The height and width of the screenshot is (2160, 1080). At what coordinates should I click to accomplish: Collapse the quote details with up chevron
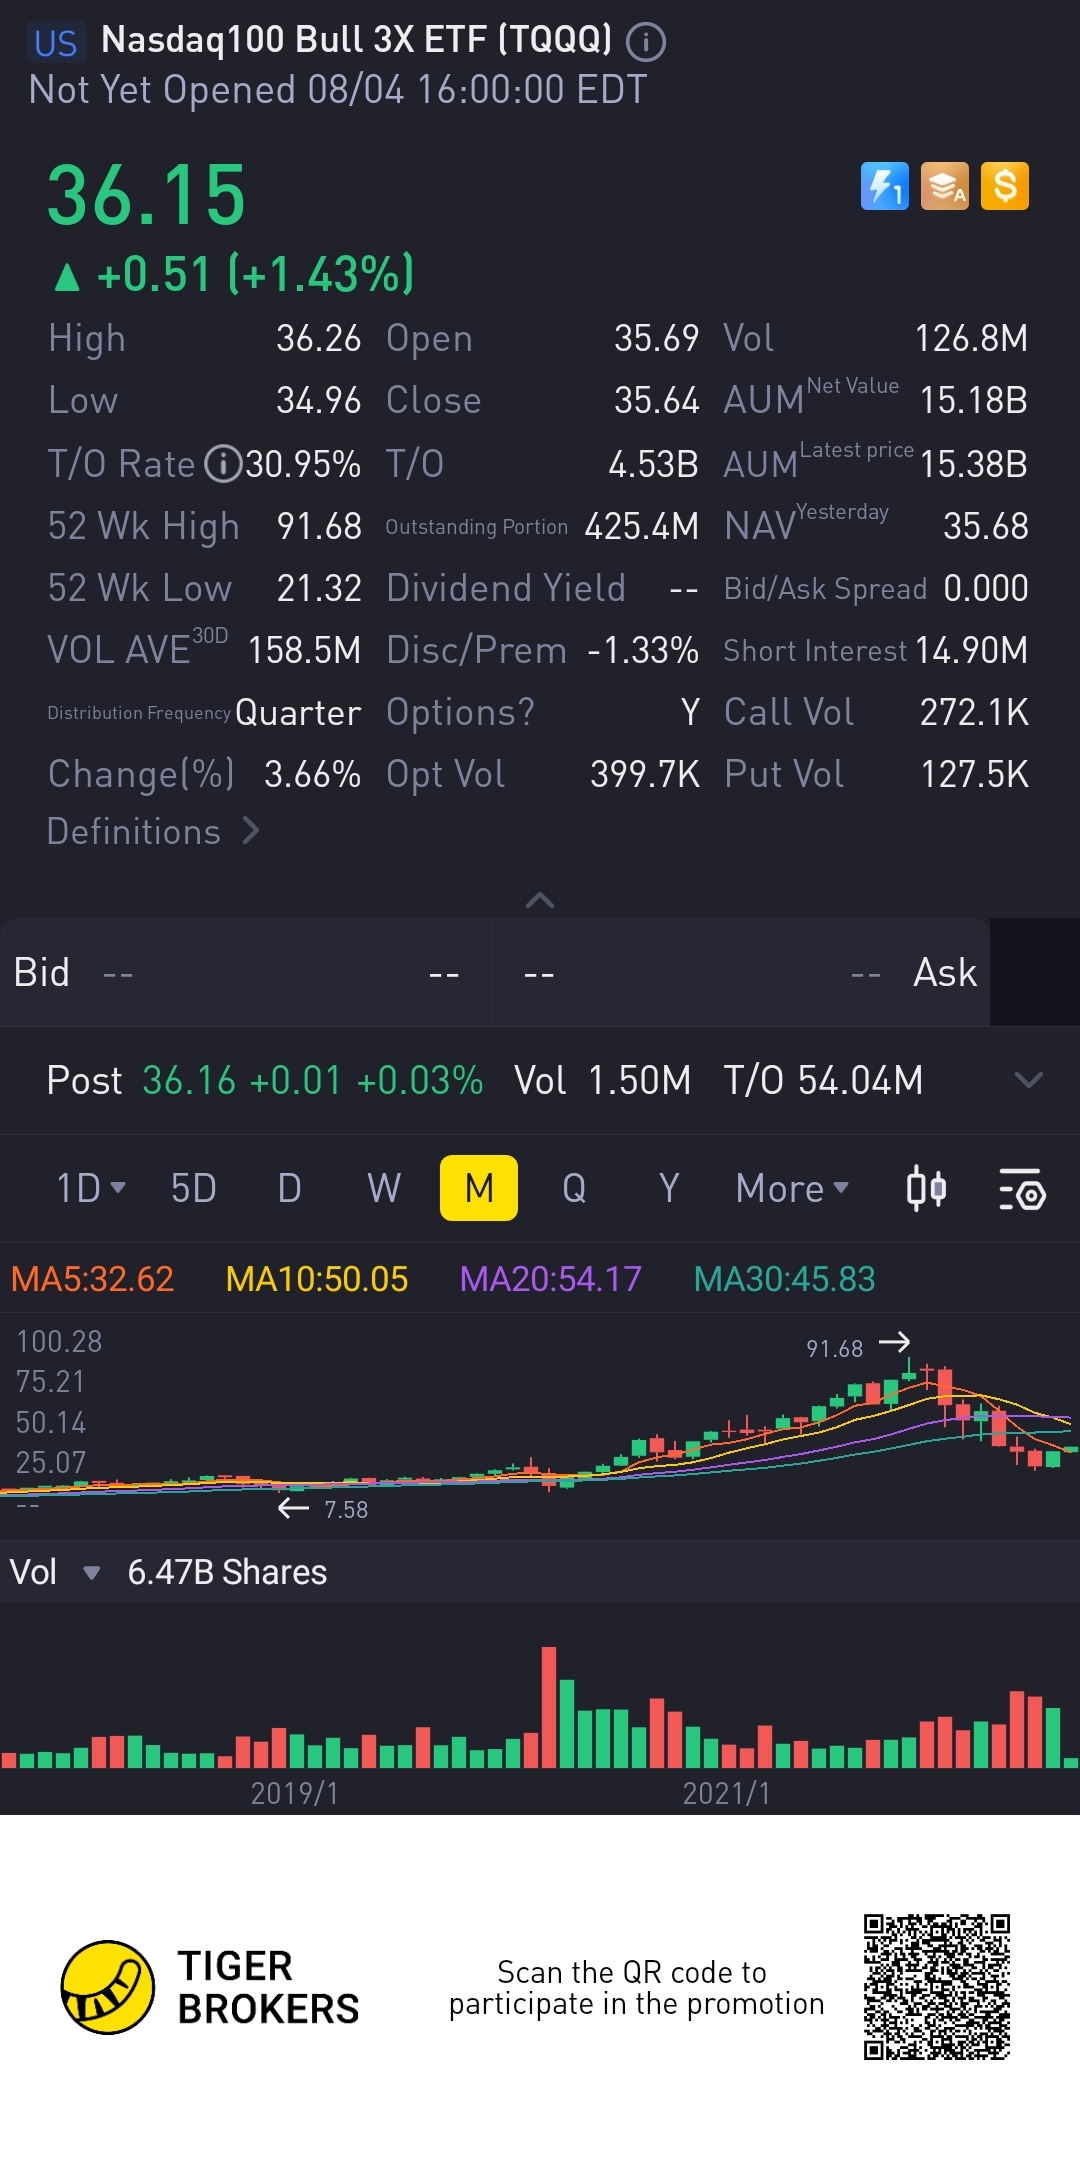coord(540,900)
